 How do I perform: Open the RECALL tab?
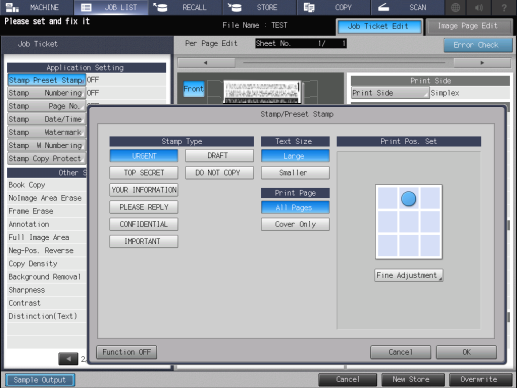coord(185,7)
